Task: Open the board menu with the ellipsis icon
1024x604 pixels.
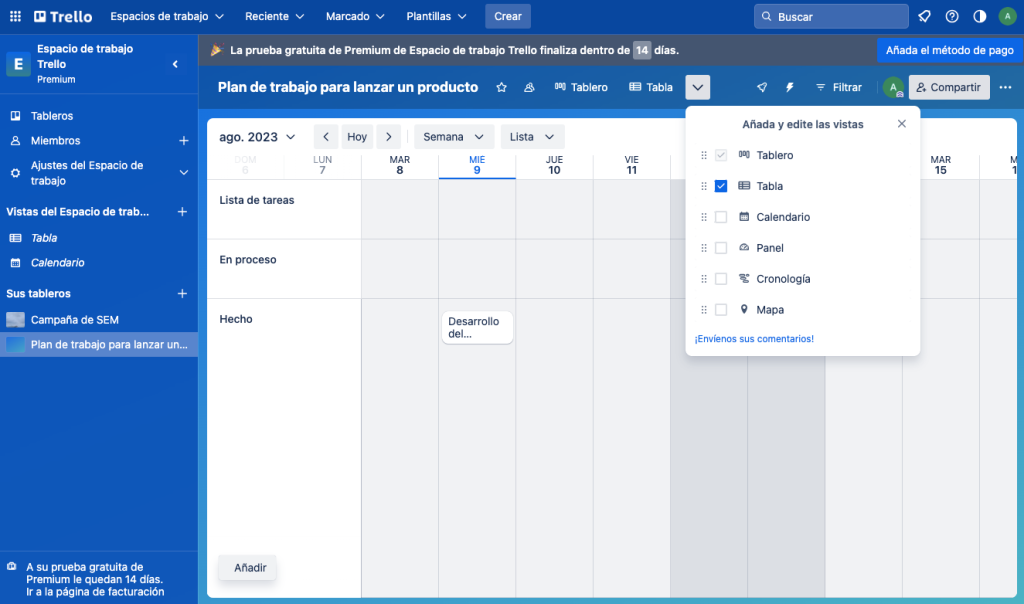Action: (x=1004, y=87)
